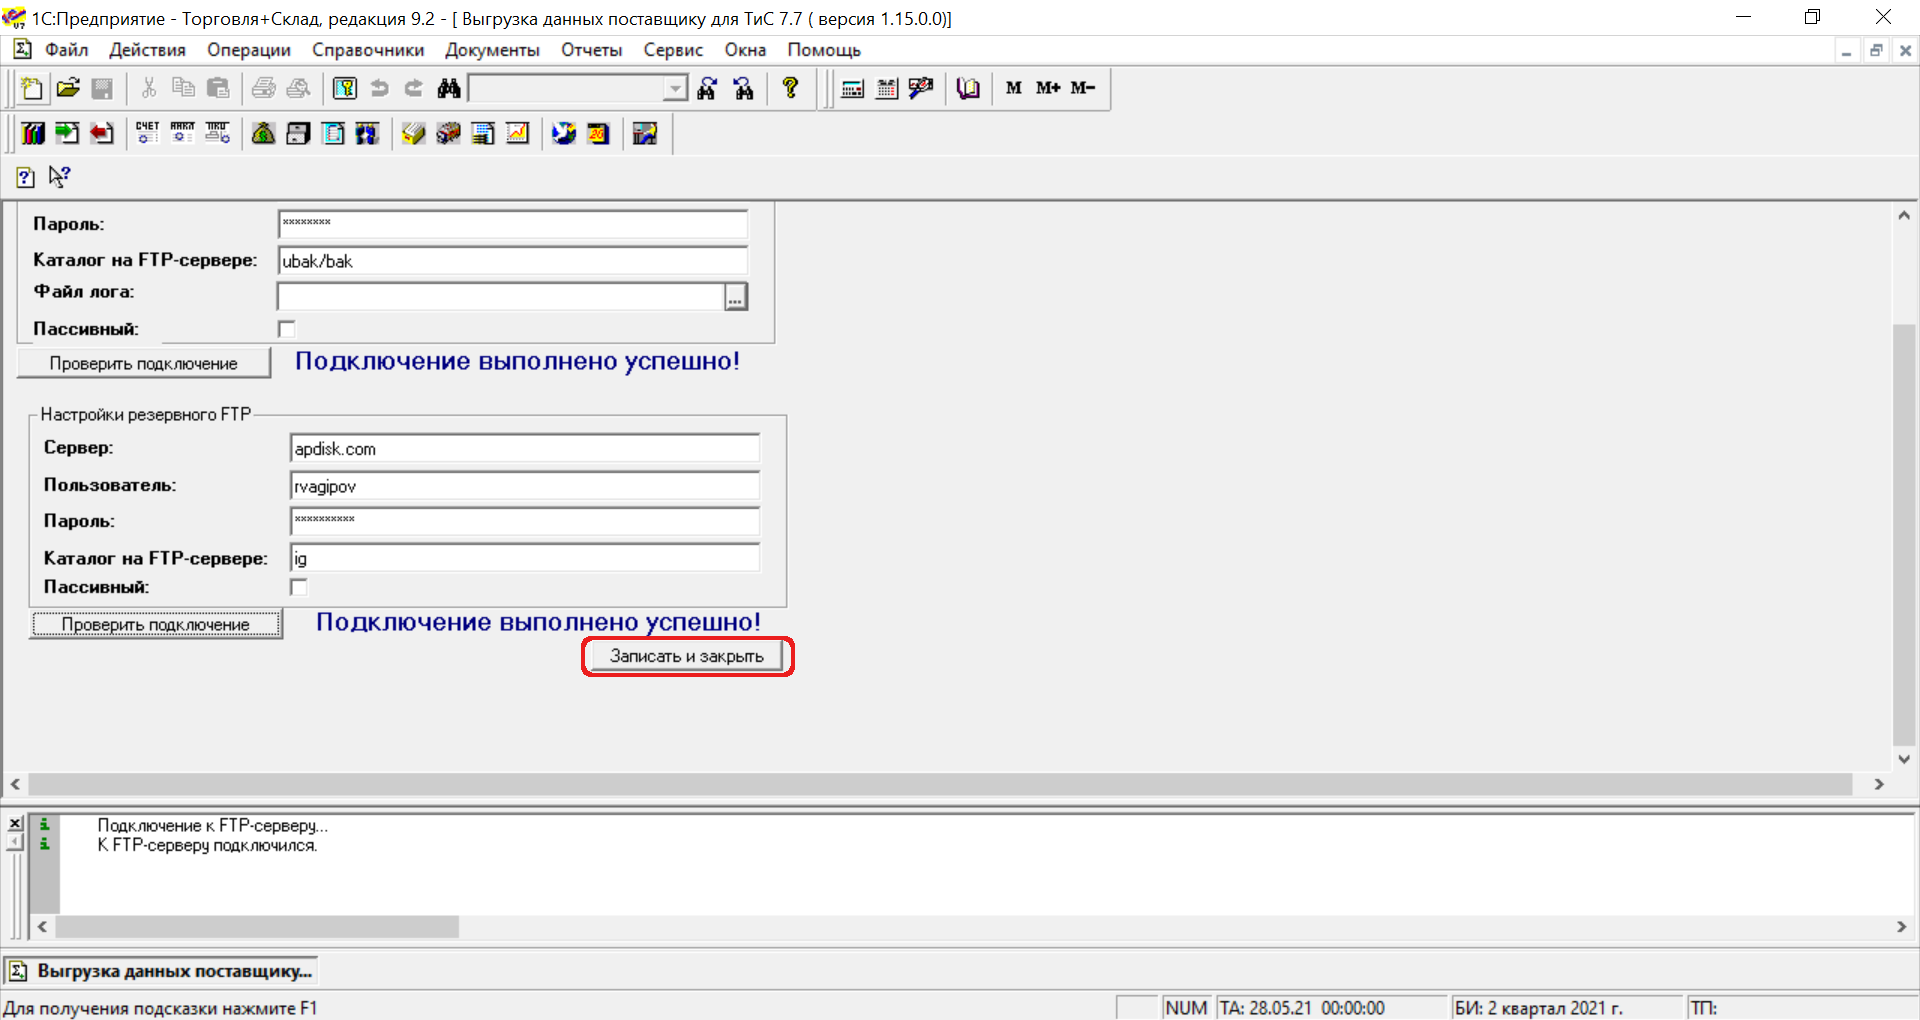Open the Справочники menu
This screenshot has width=1920, height=1020.
pos(368,50)
